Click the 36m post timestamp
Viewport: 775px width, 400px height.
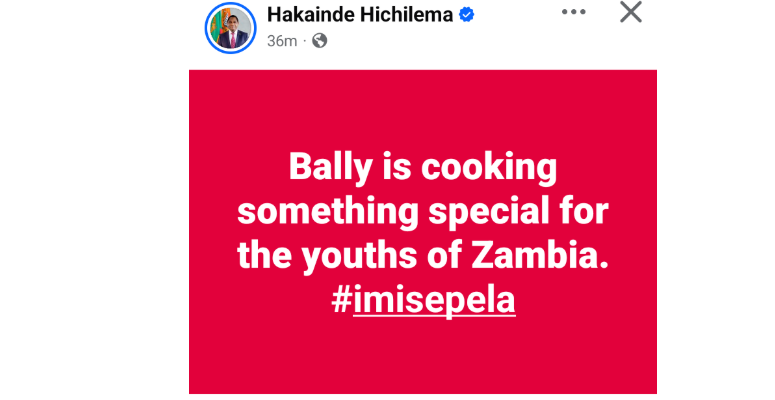[284, 41]
